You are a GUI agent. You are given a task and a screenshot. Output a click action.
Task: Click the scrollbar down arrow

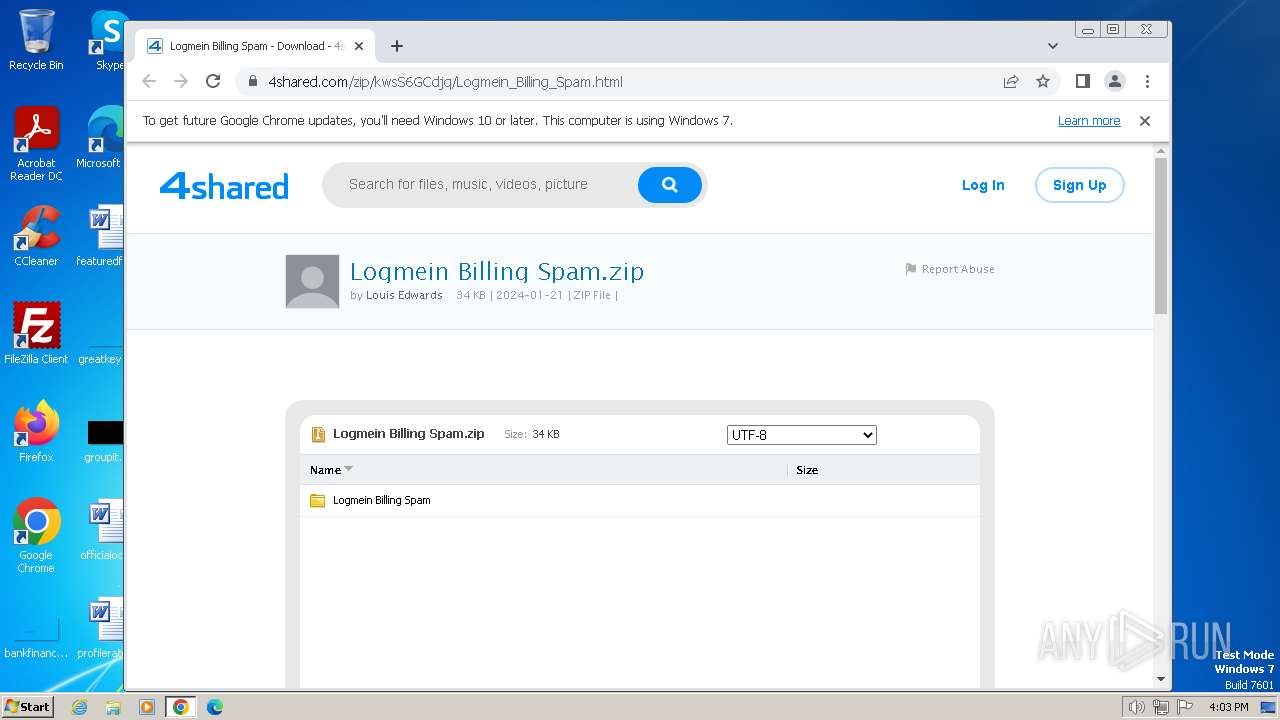click(1161, 679)
